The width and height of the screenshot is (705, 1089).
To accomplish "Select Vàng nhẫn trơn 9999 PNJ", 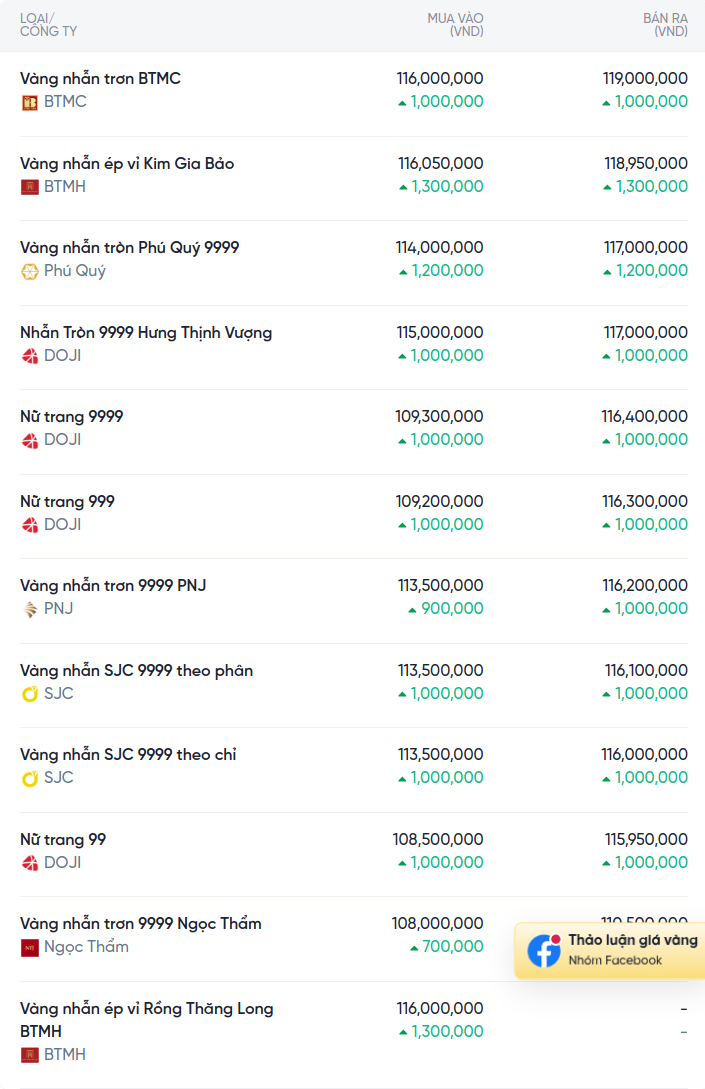I will click(113, 585).
